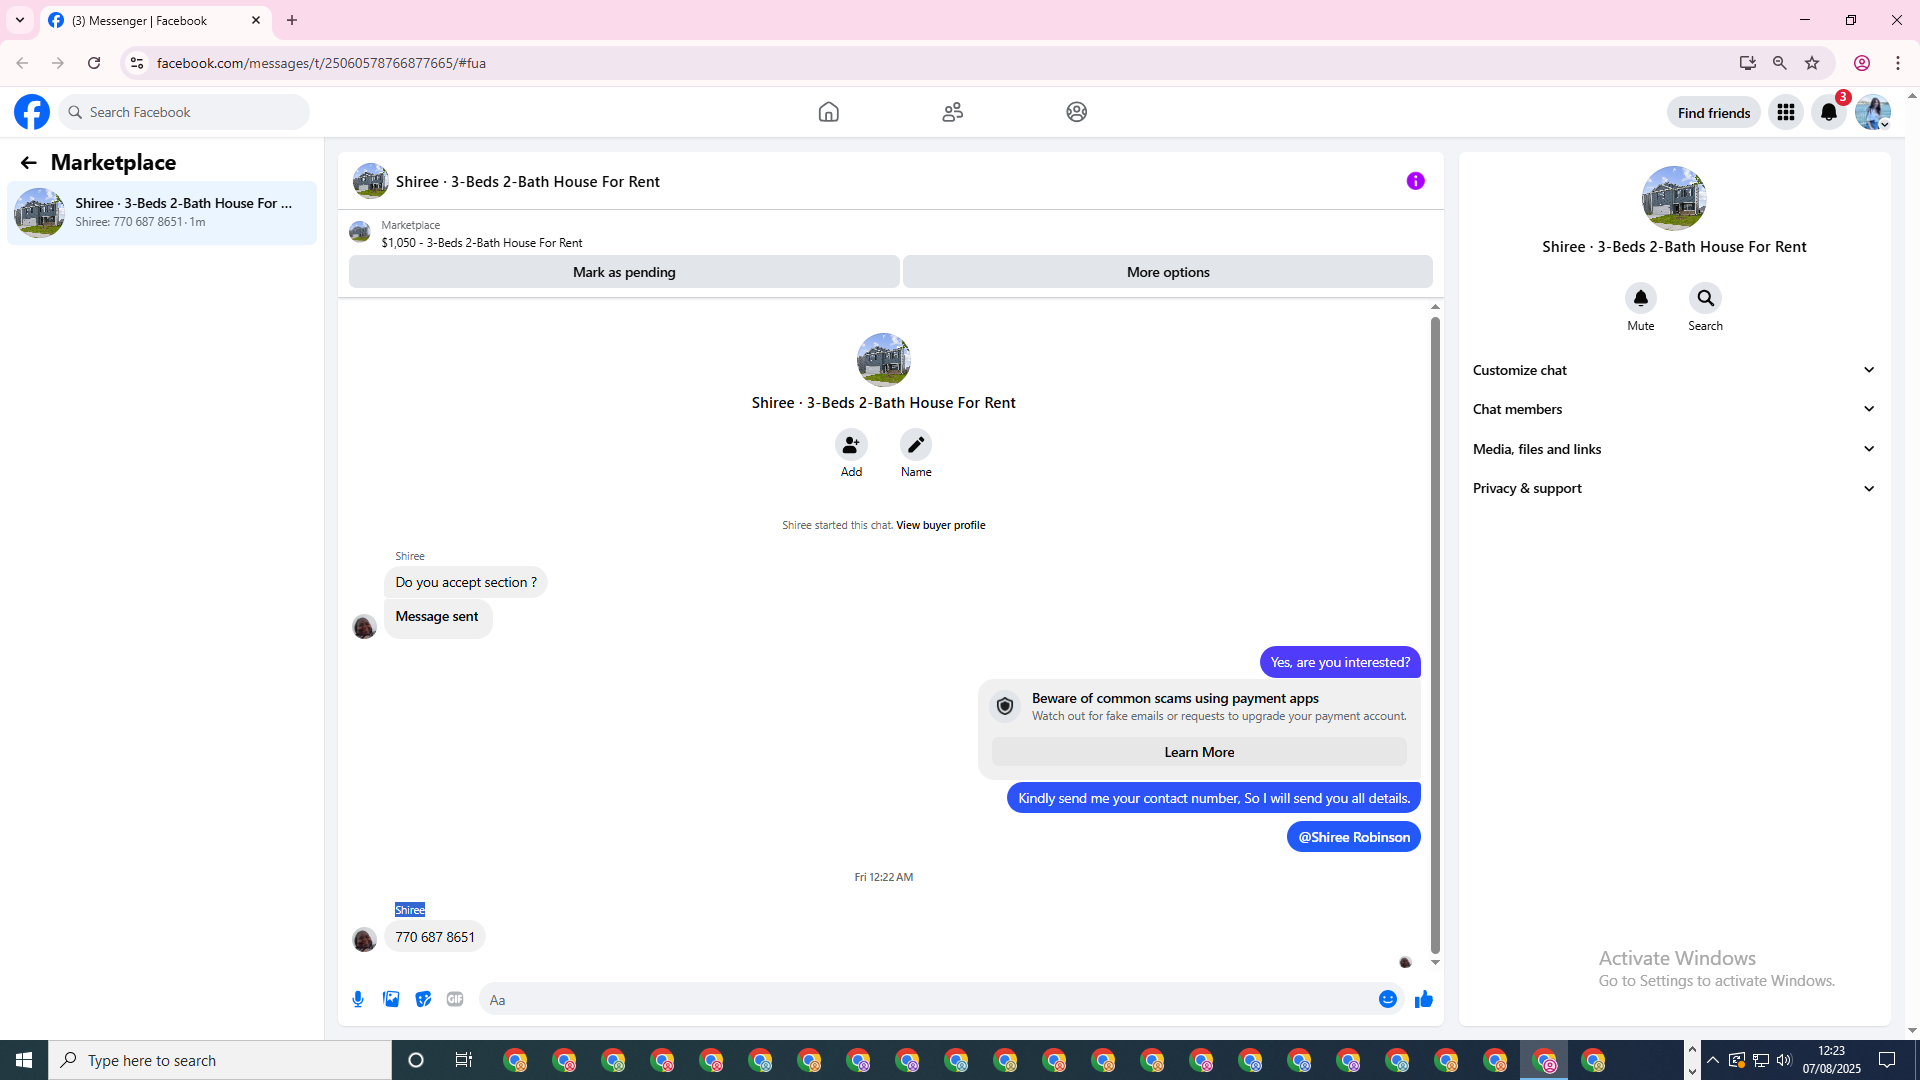The width and height of the screenshot is (1920, 1080).
Task: Click the voice clip microphone icon
Action: coord(358,999)
